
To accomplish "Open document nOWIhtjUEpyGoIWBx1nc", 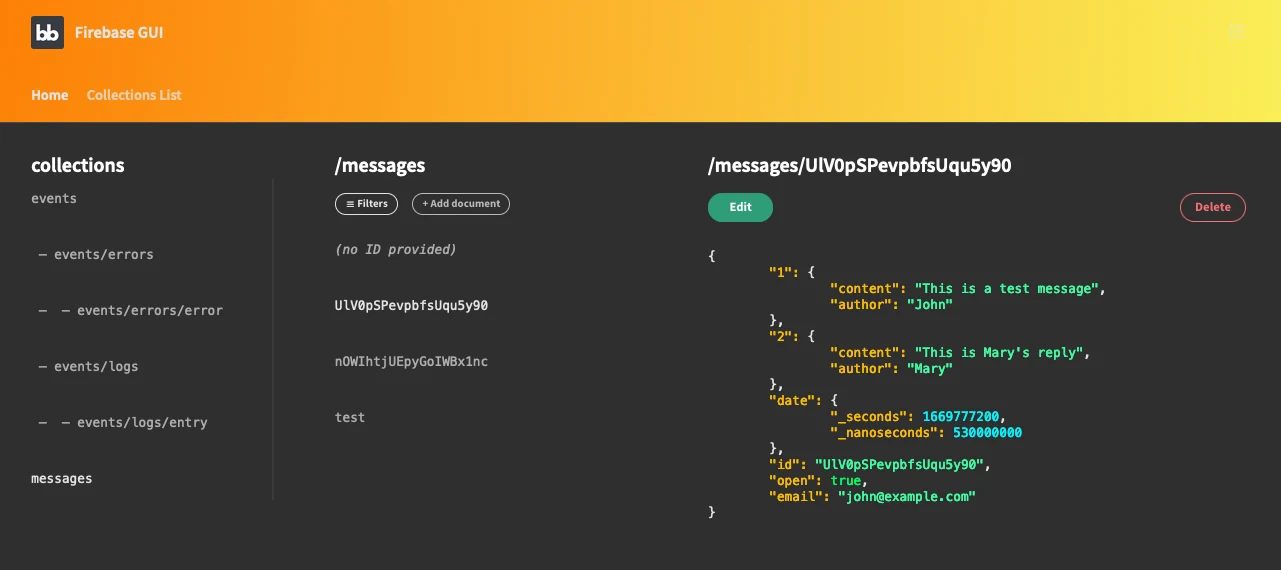I will click(411, 361).
